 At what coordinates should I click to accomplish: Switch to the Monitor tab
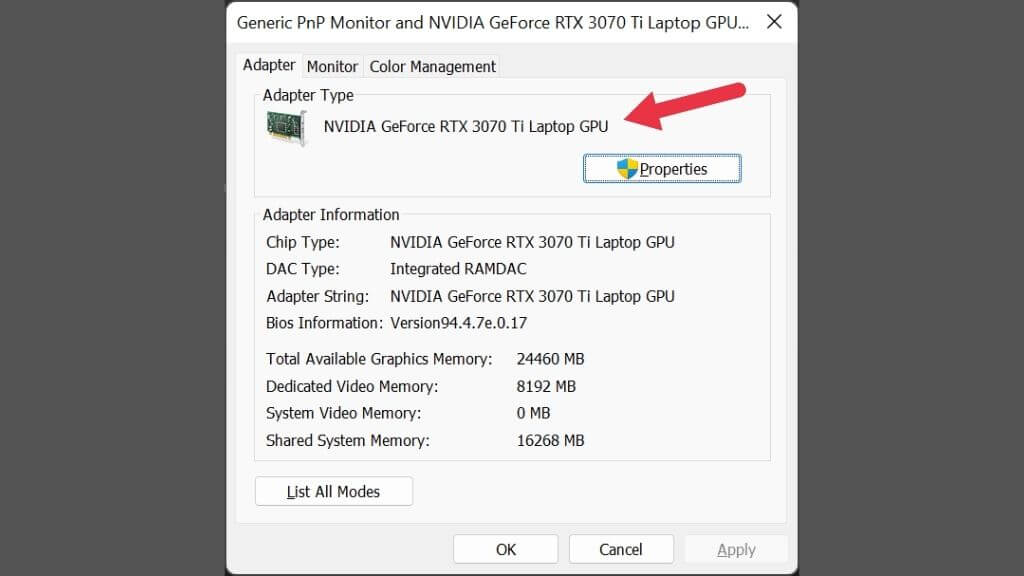[332, 66]
